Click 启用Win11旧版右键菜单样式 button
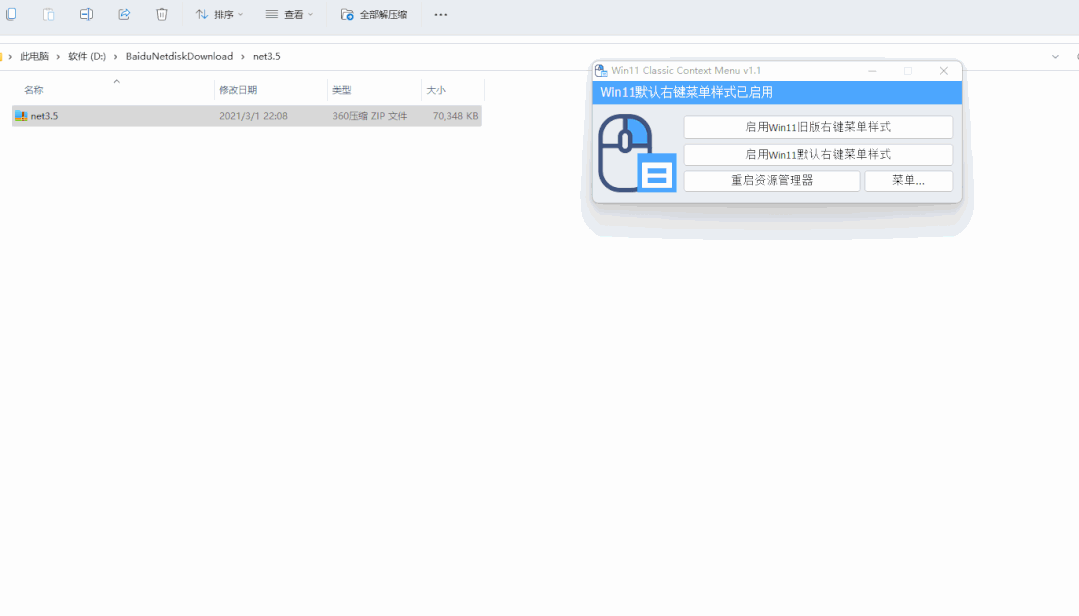The image size is (1079, 616). coord(817,126)
